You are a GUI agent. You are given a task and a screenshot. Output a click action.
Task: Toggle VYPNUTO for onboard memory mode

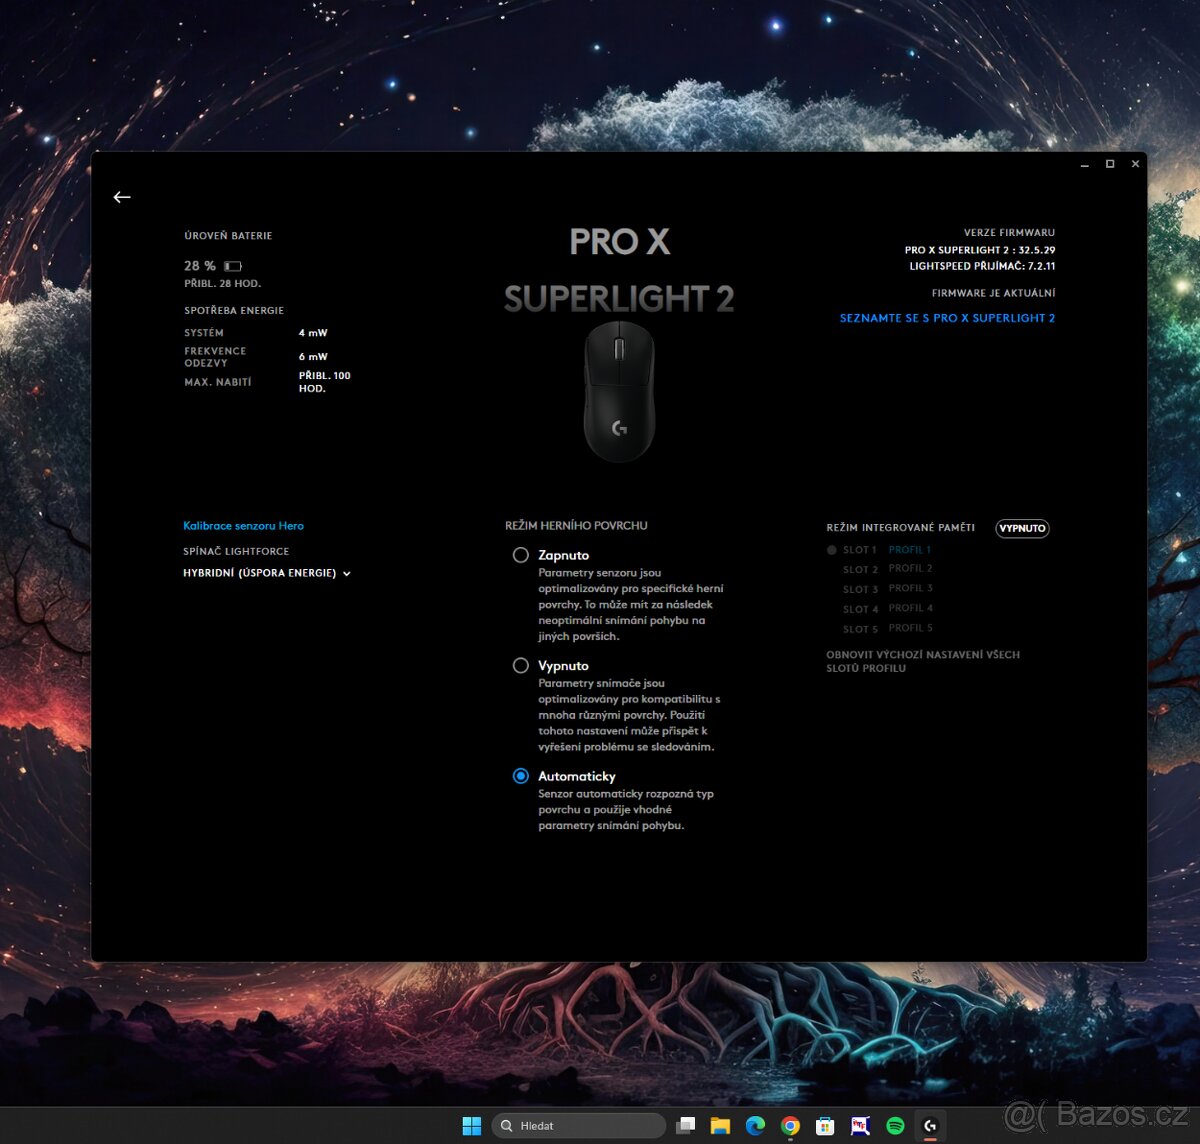click(x=1022, y=528)
